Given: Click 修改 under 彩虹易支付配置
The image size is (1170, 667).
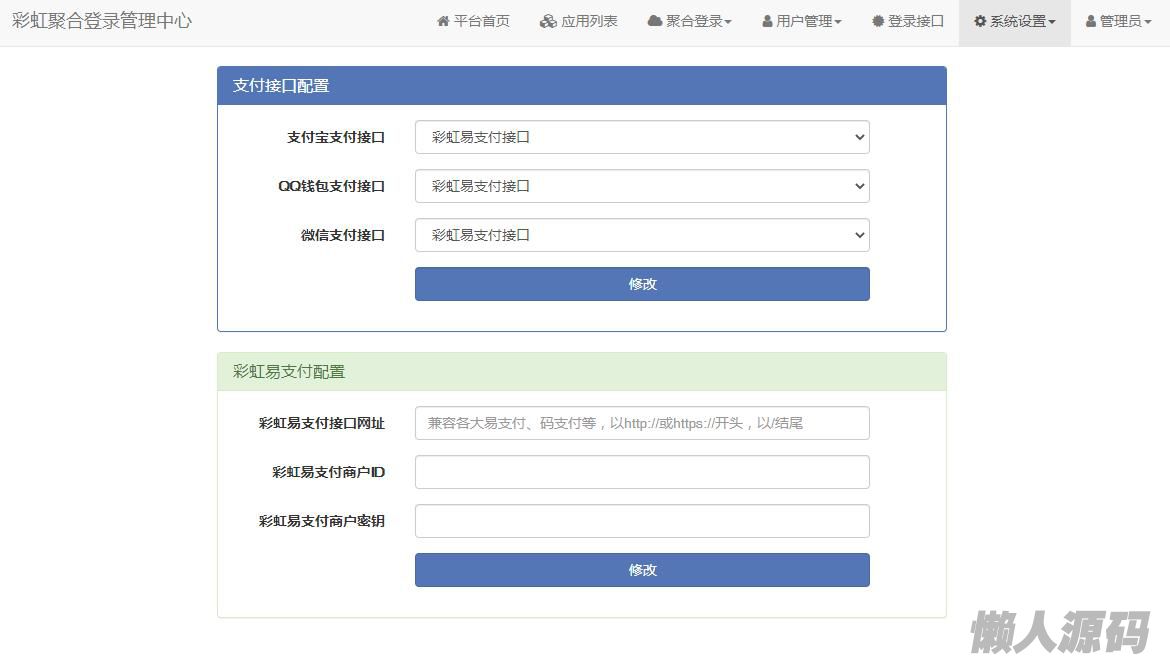Looking at the screenshot, I should tap(642, 570).
